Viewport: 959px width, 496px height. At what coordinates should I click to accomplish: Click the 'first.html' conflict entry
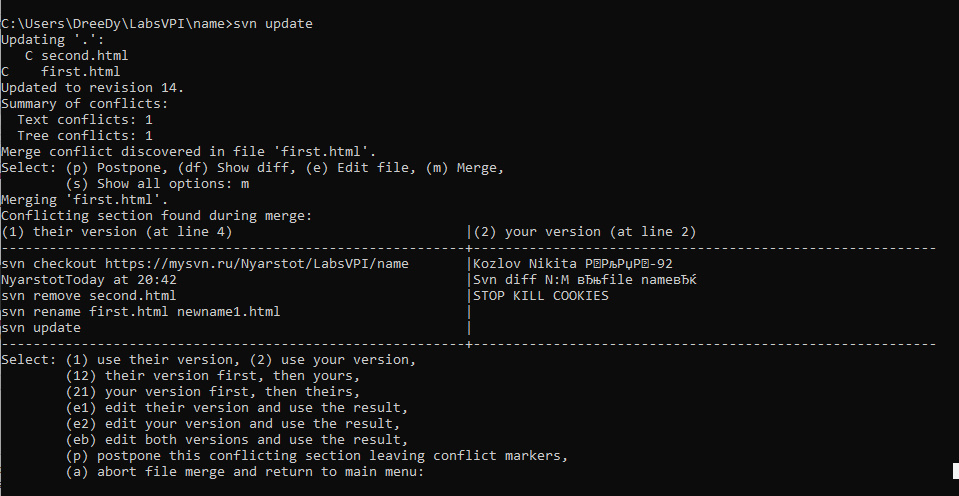coord(61,72)
